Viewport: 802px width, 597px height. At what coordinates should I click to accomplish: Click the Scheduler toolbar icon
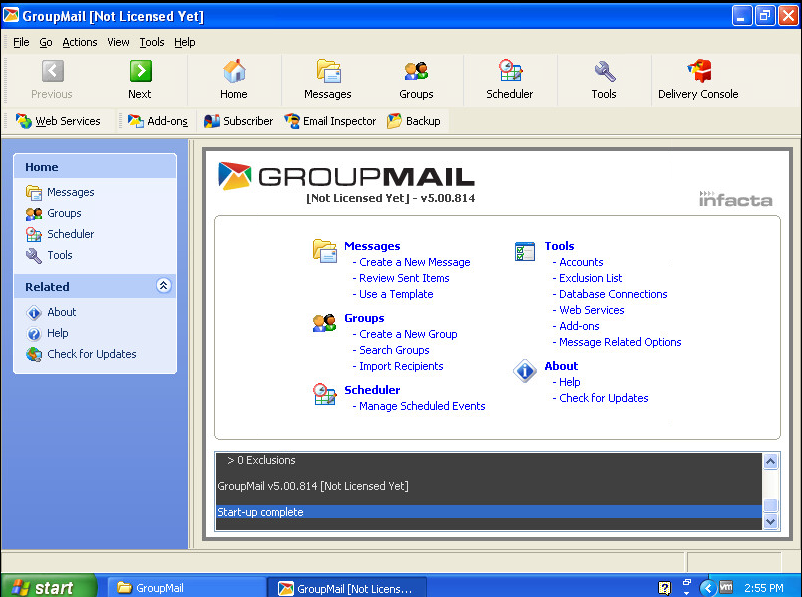(510, 72)
